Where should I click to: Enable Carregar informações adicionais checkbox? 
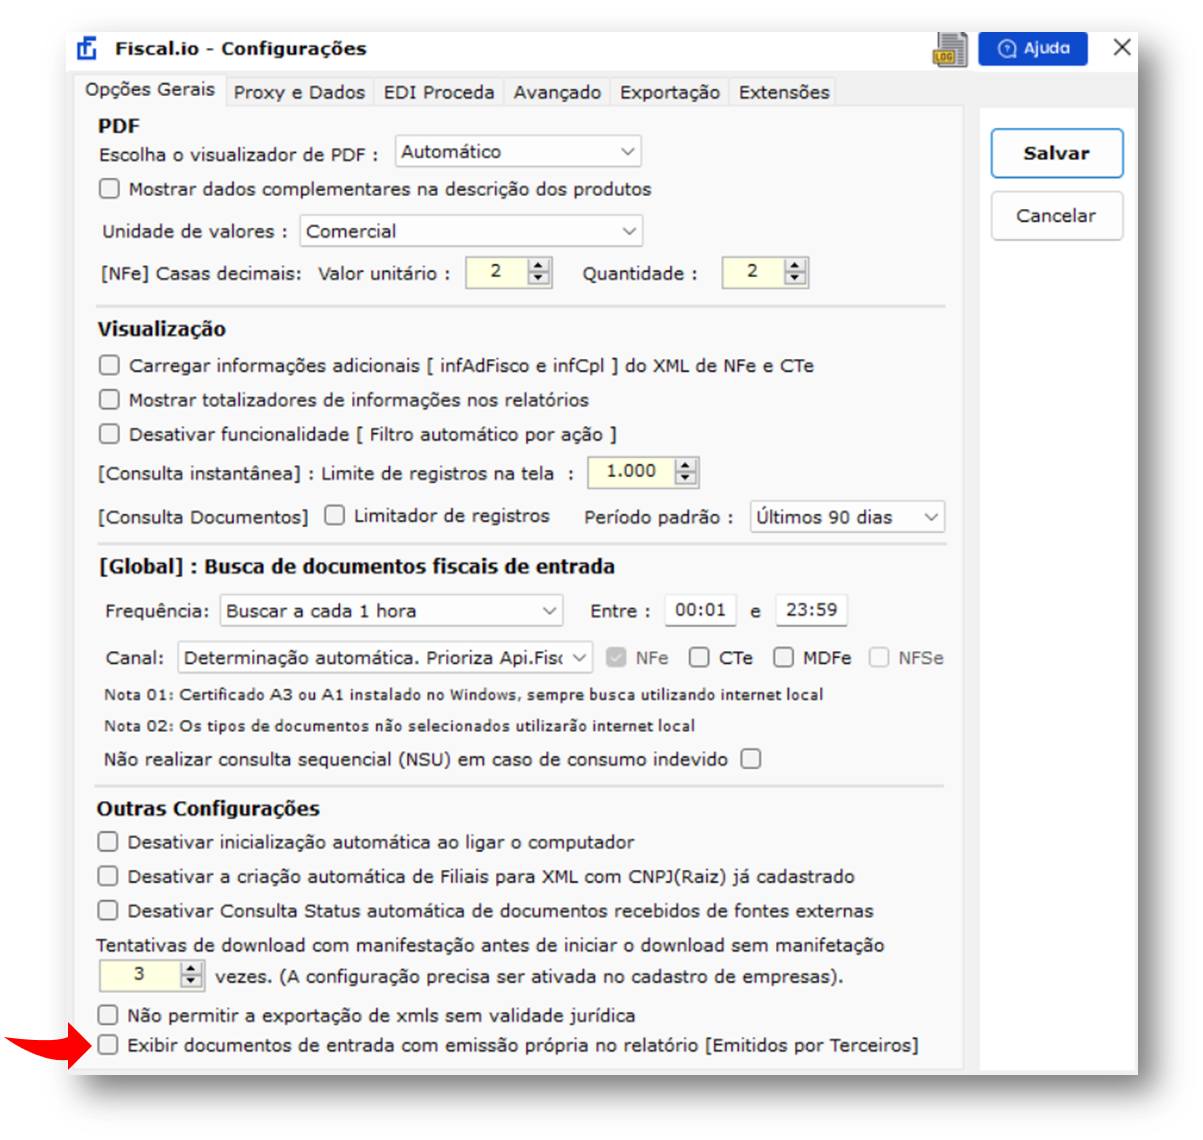[x=109, y=365]
